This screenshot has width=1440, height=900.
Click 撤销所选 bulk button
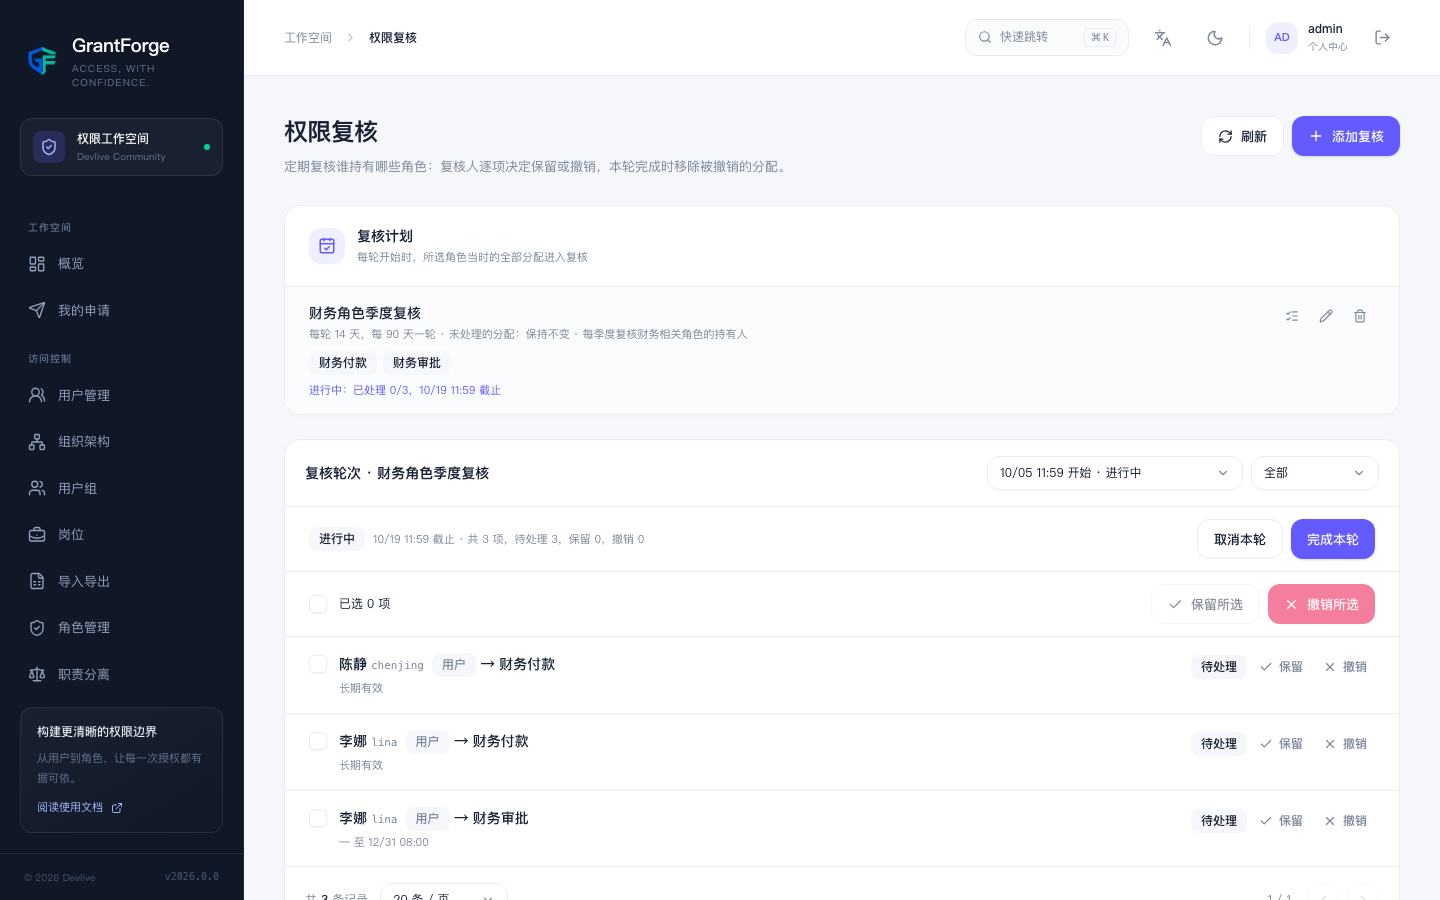pos(1321,604)
